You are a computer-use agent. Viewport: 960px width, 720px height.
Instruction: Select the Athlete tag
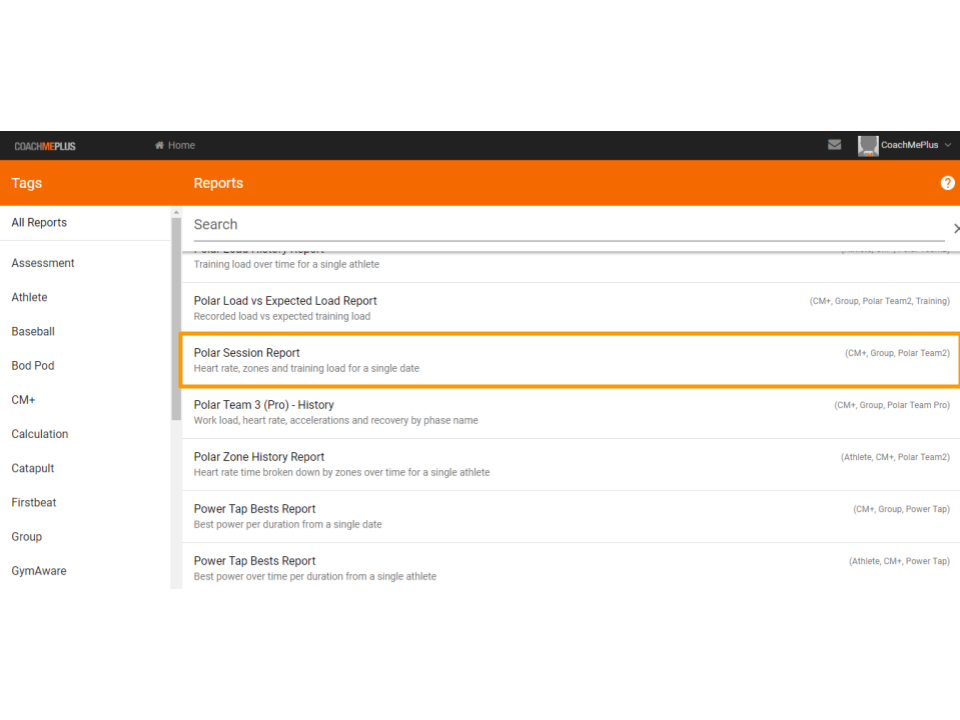29,297
